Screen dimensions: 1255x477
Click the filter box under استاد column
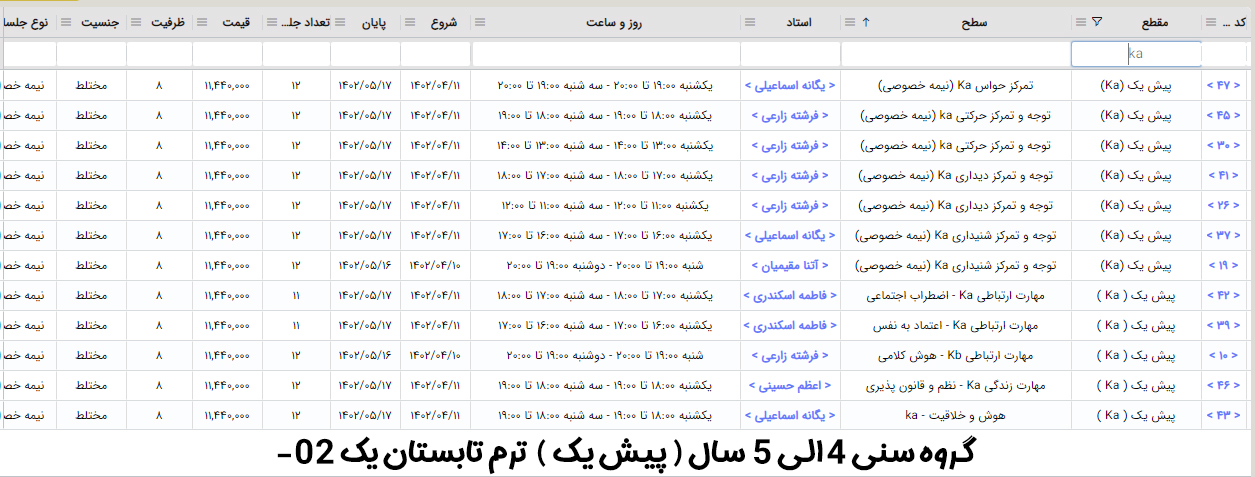point(790,54)
